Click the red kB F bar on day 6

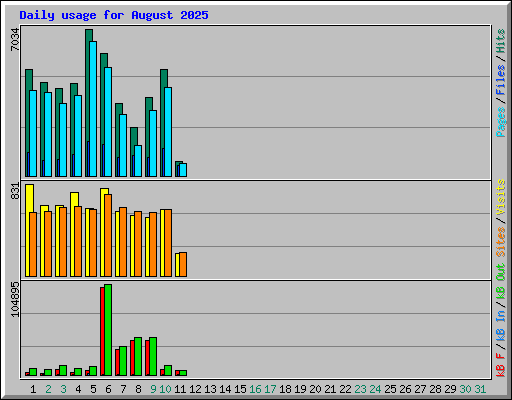click(x=102, y=331)
